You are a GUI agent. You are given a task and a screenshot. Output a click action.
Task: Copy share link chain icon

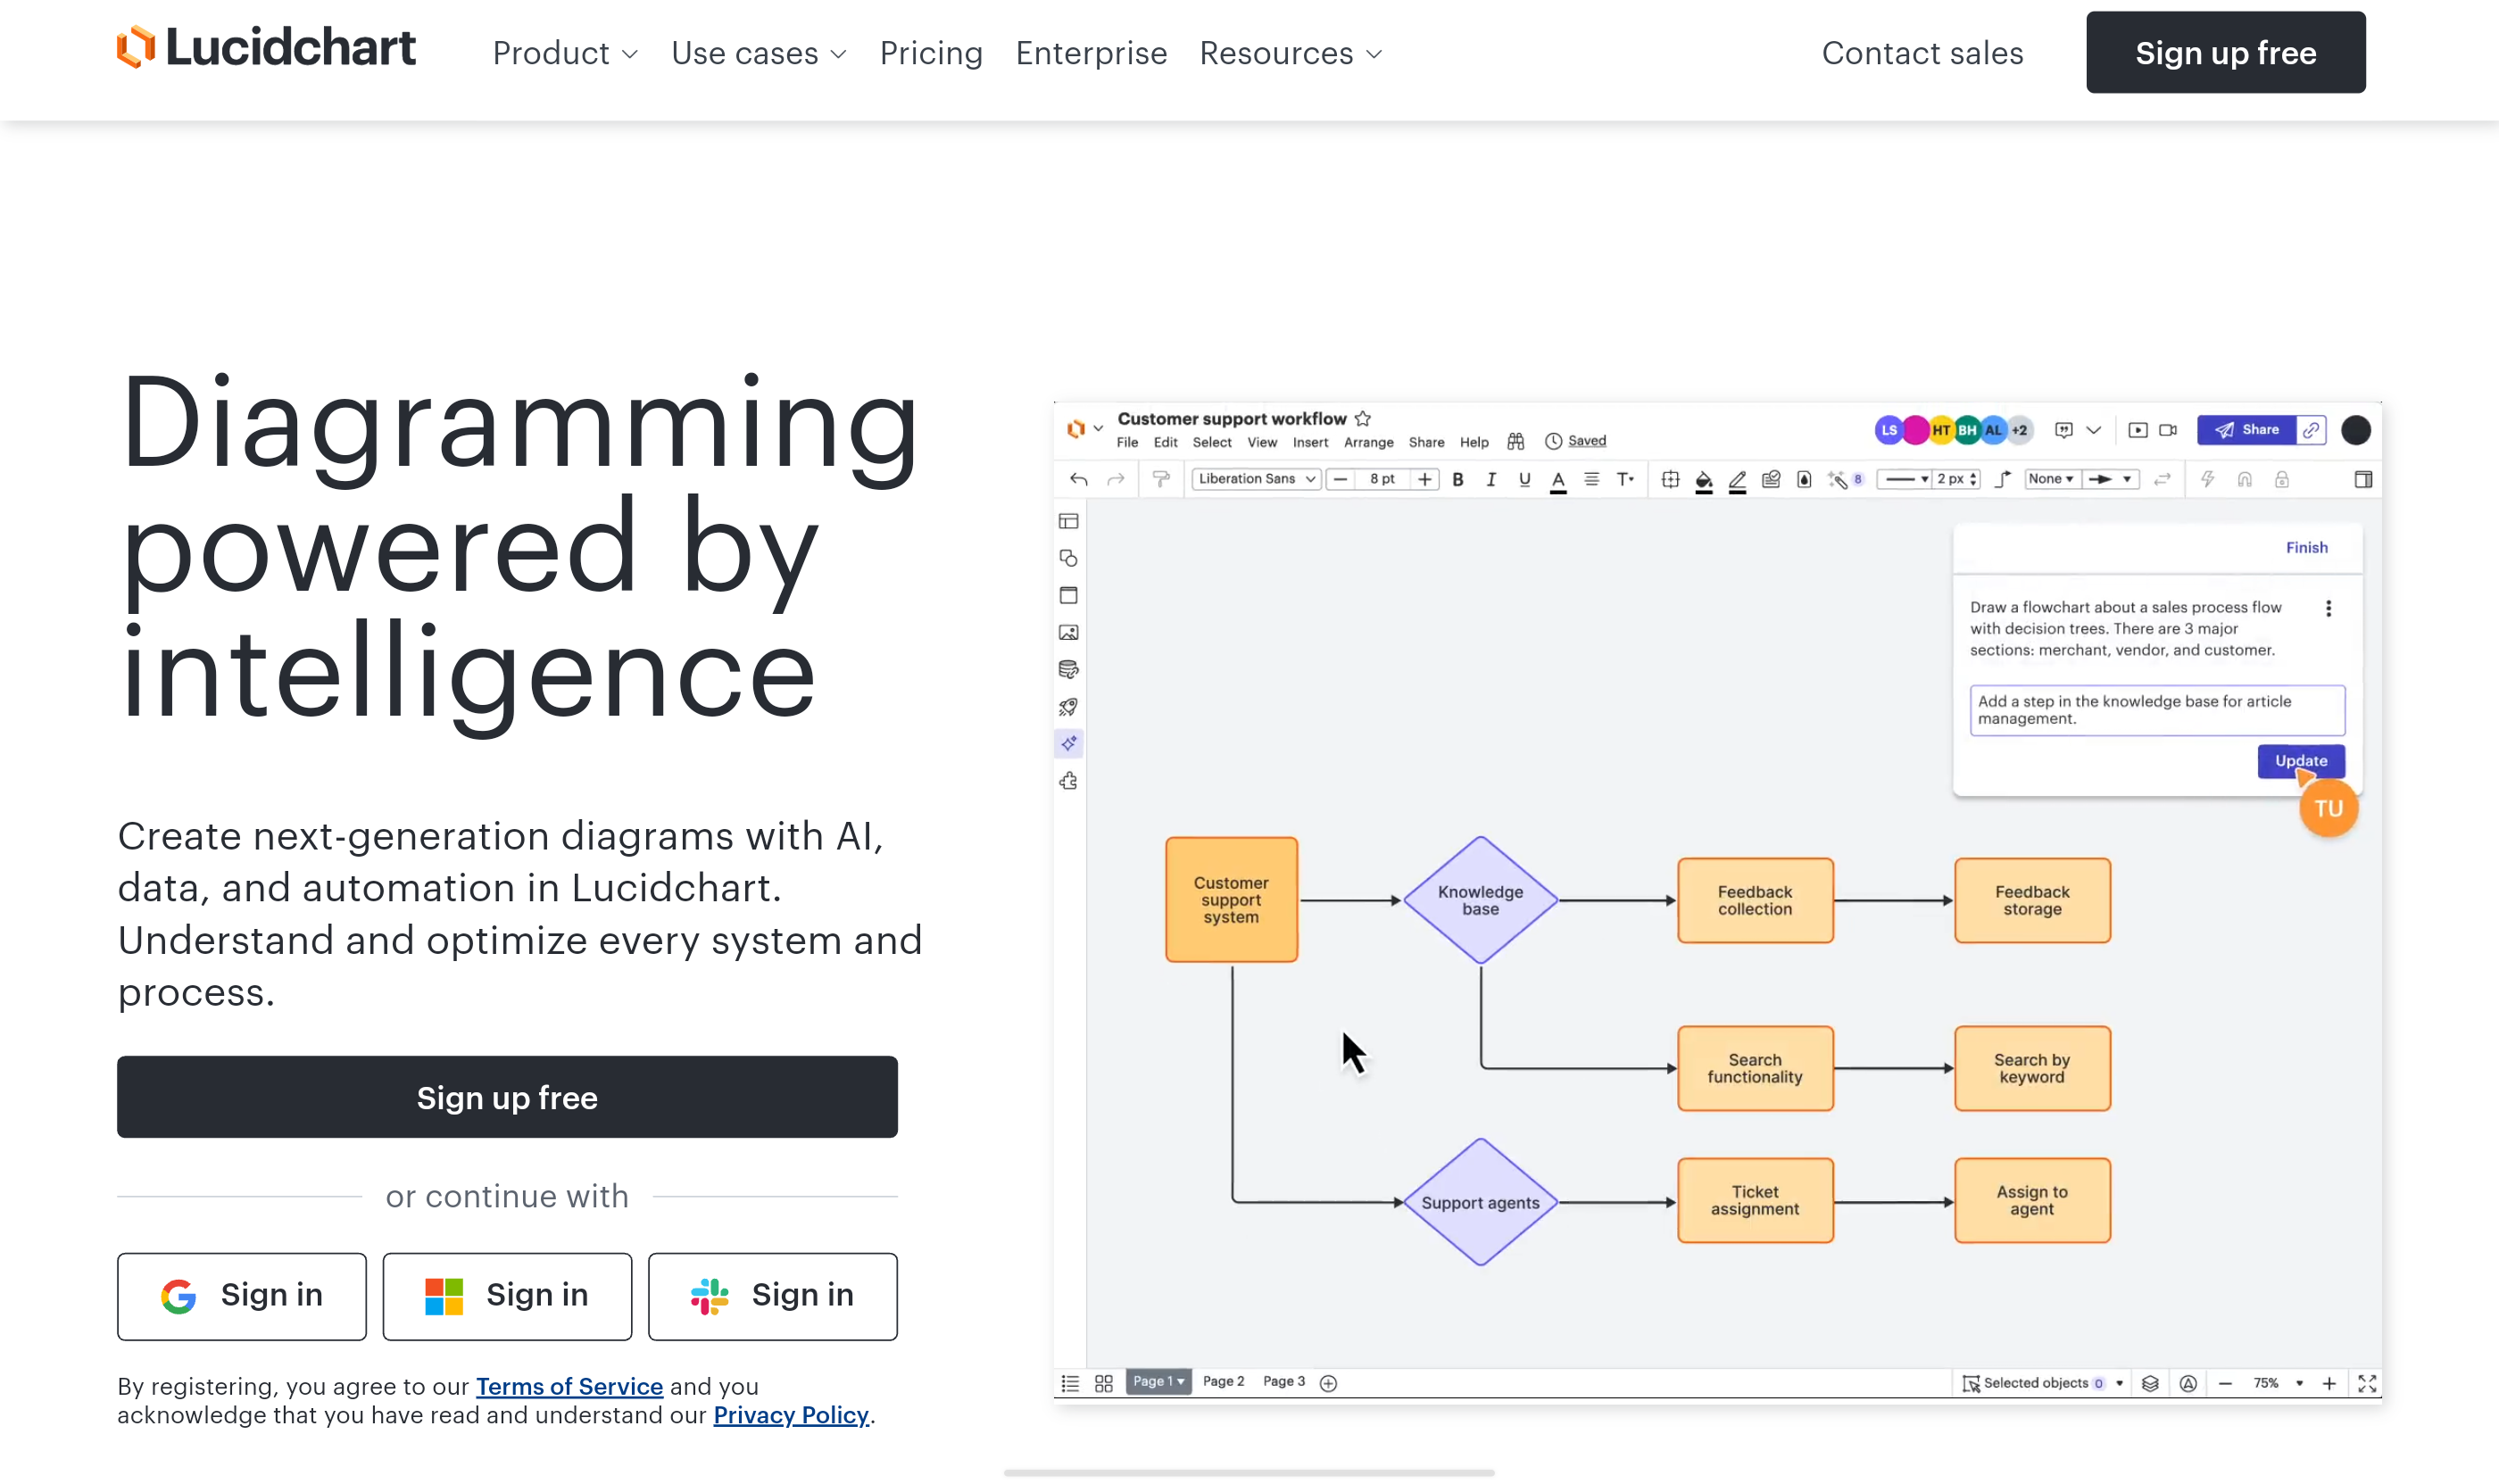(2311, 430)
